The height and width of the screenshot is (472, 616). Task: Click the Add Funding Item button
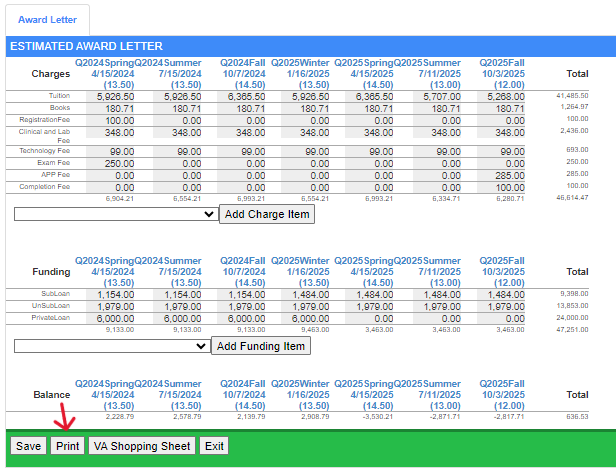coord(260,346)
